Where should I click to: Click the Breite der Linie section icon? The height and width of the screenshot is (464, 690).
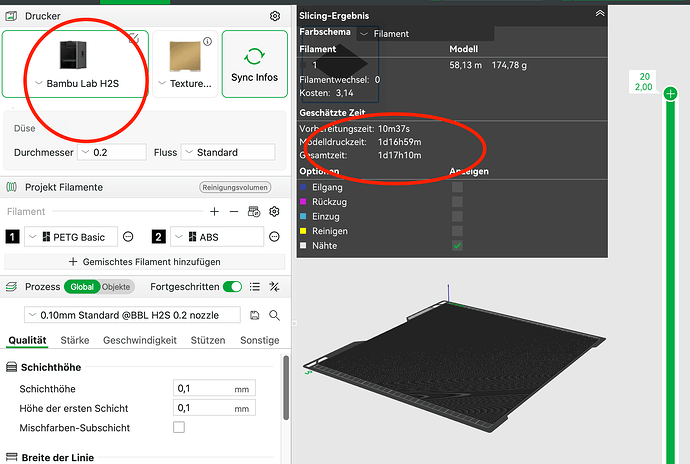point(11,457)
